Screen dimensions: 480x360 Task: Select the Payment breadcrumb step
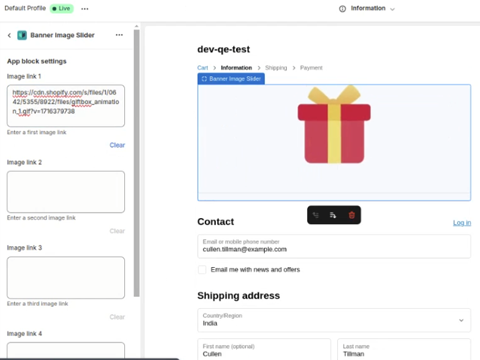coord(311,68)
